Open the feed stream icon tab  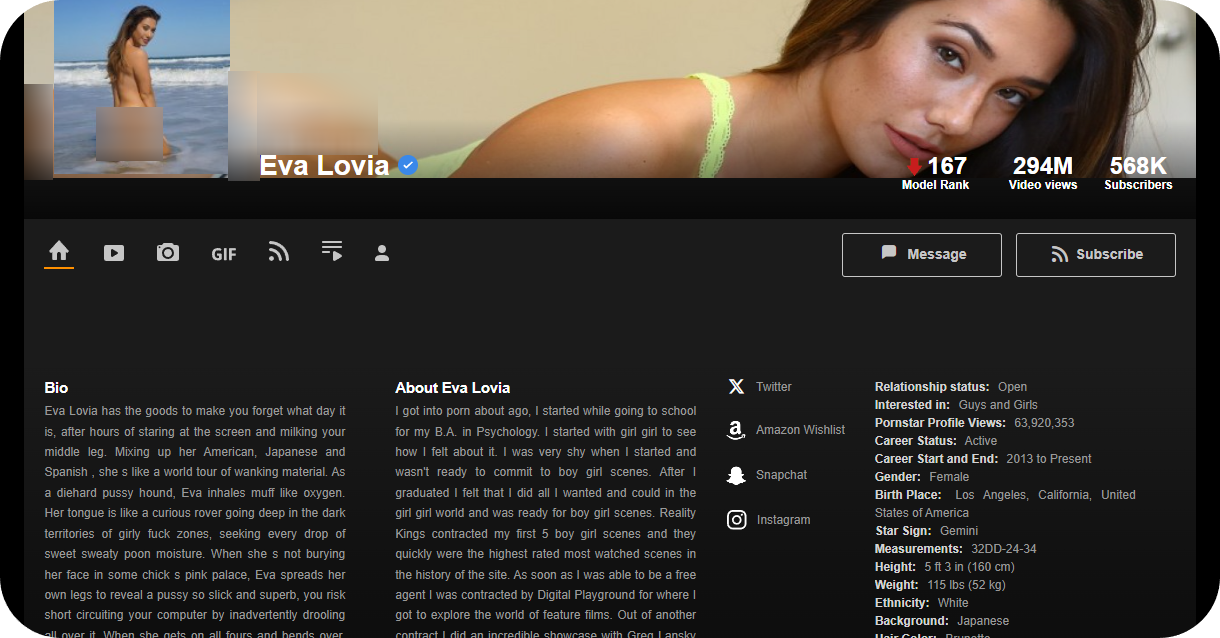tap(279, 253)
